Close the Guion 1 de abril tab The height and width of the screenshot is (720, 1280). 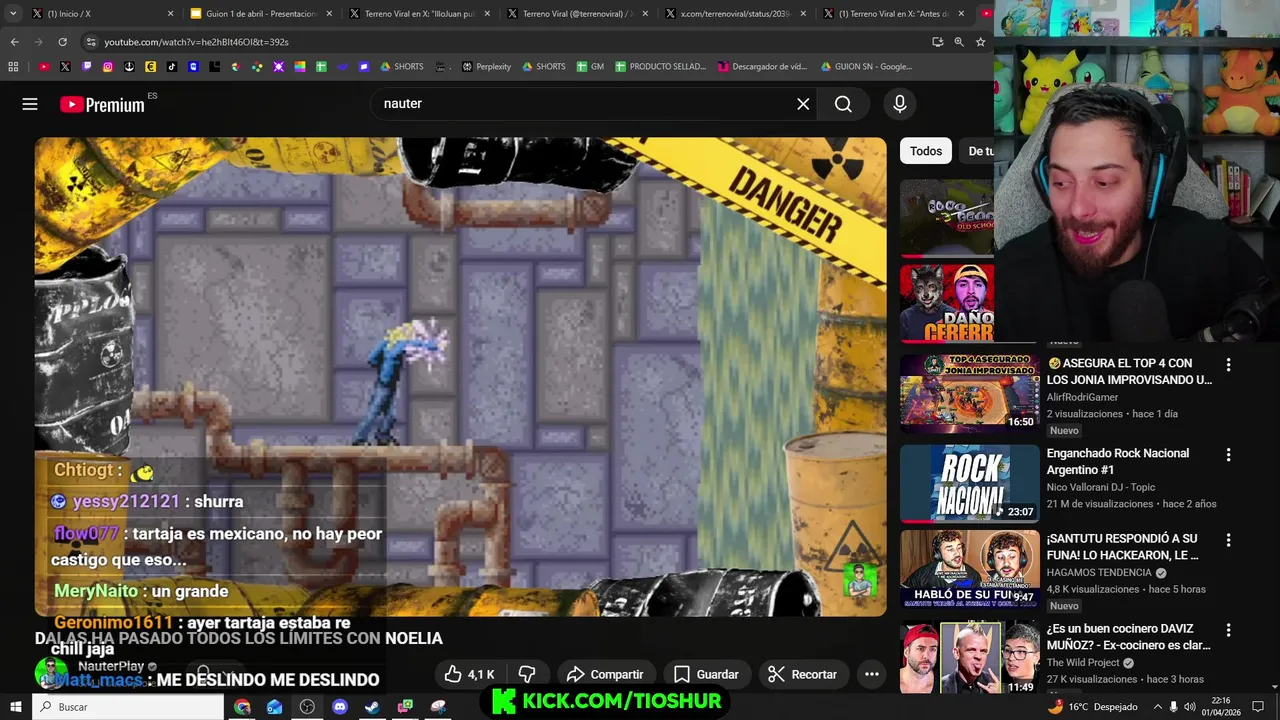point(329,14)
